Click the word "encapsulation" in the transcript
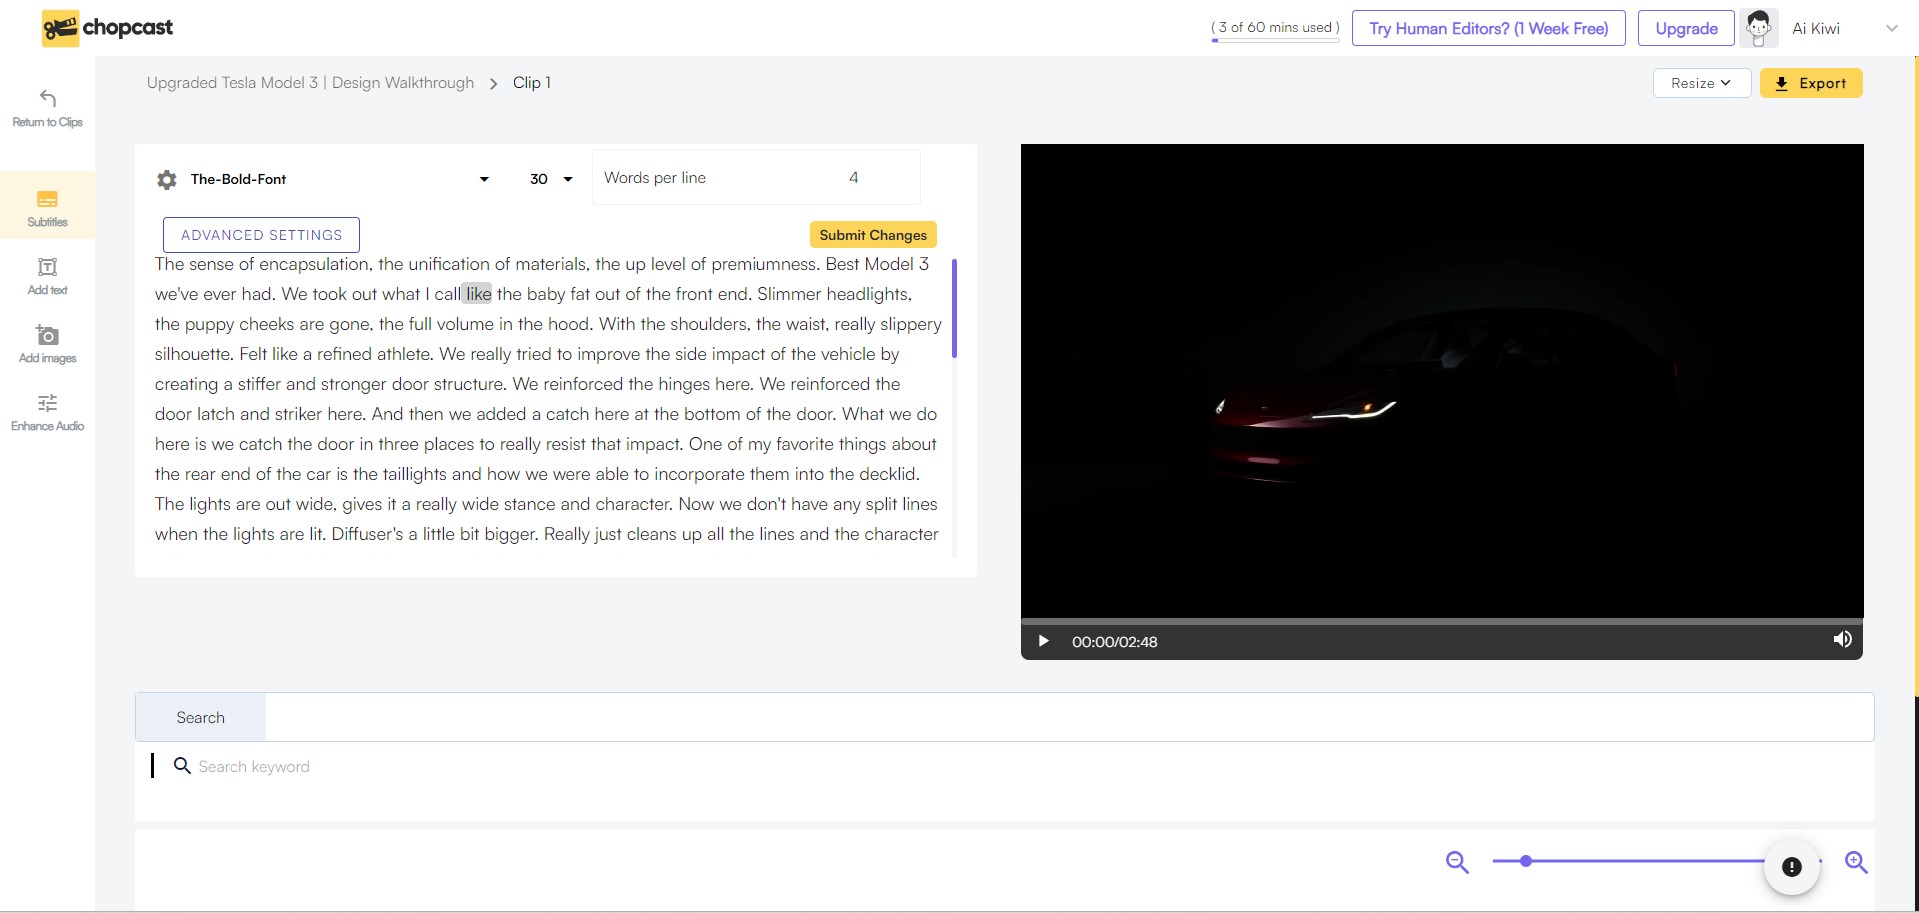 point(315,264)
